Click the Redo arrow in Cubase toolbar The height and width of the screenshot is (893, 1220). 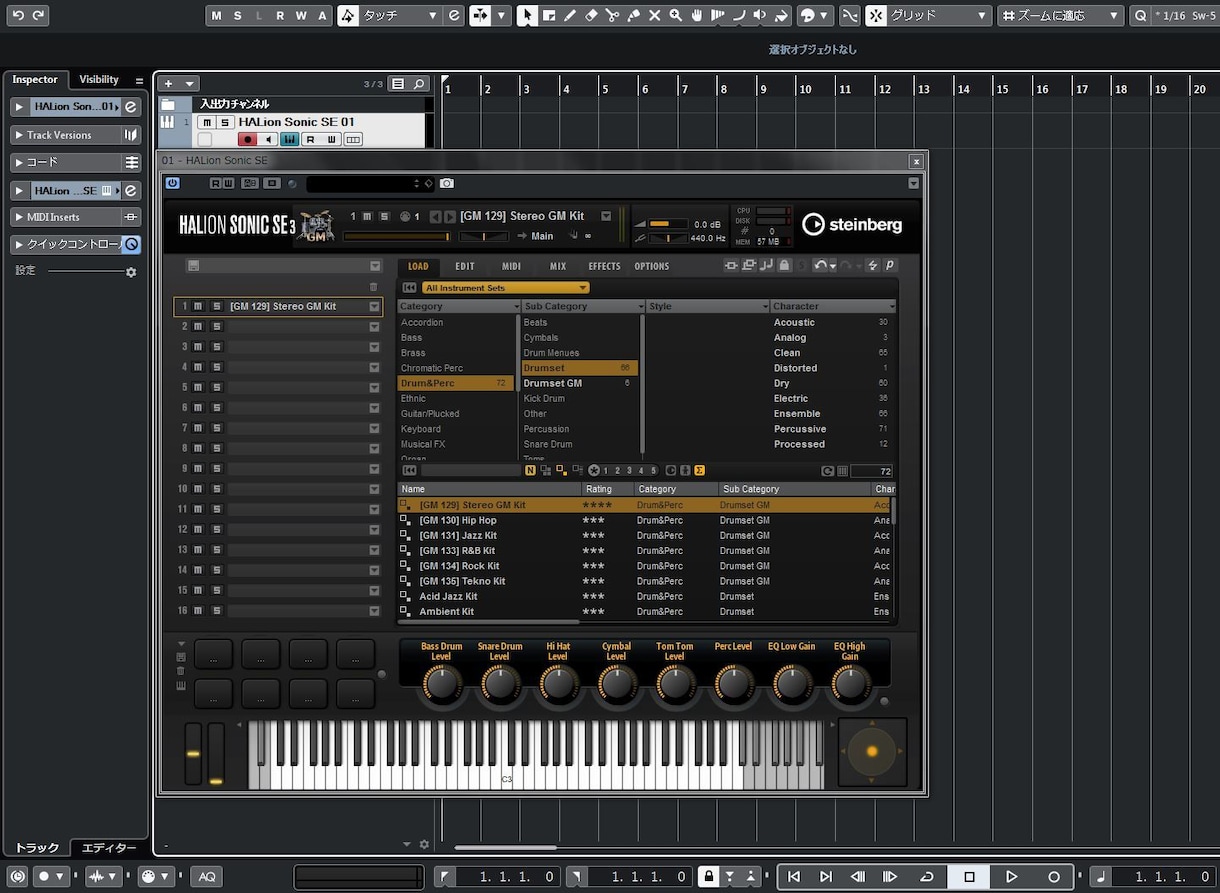click(38, 15)
